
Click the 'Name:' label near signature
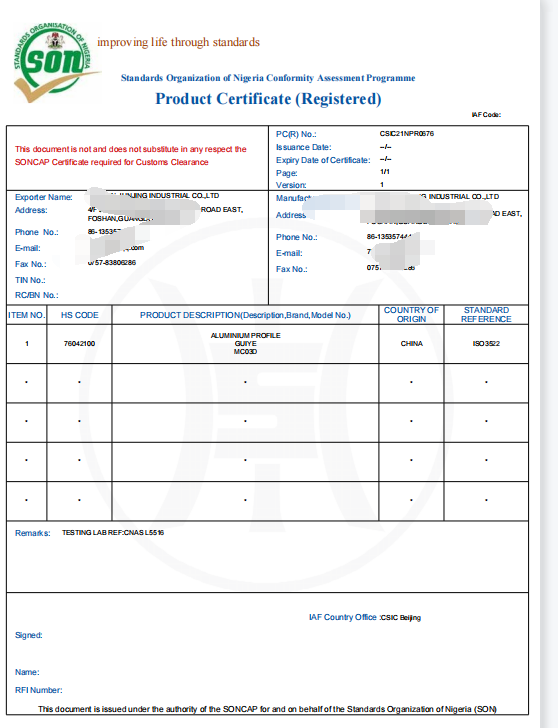pos(27,672)
